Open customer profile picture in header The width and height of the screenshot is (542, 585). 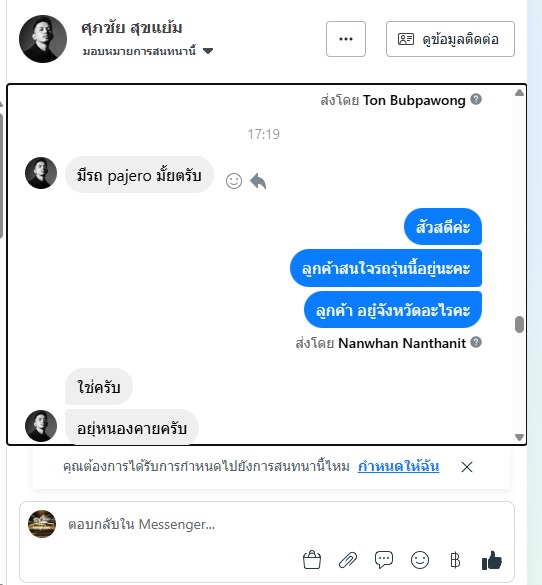tap(43, 39)
